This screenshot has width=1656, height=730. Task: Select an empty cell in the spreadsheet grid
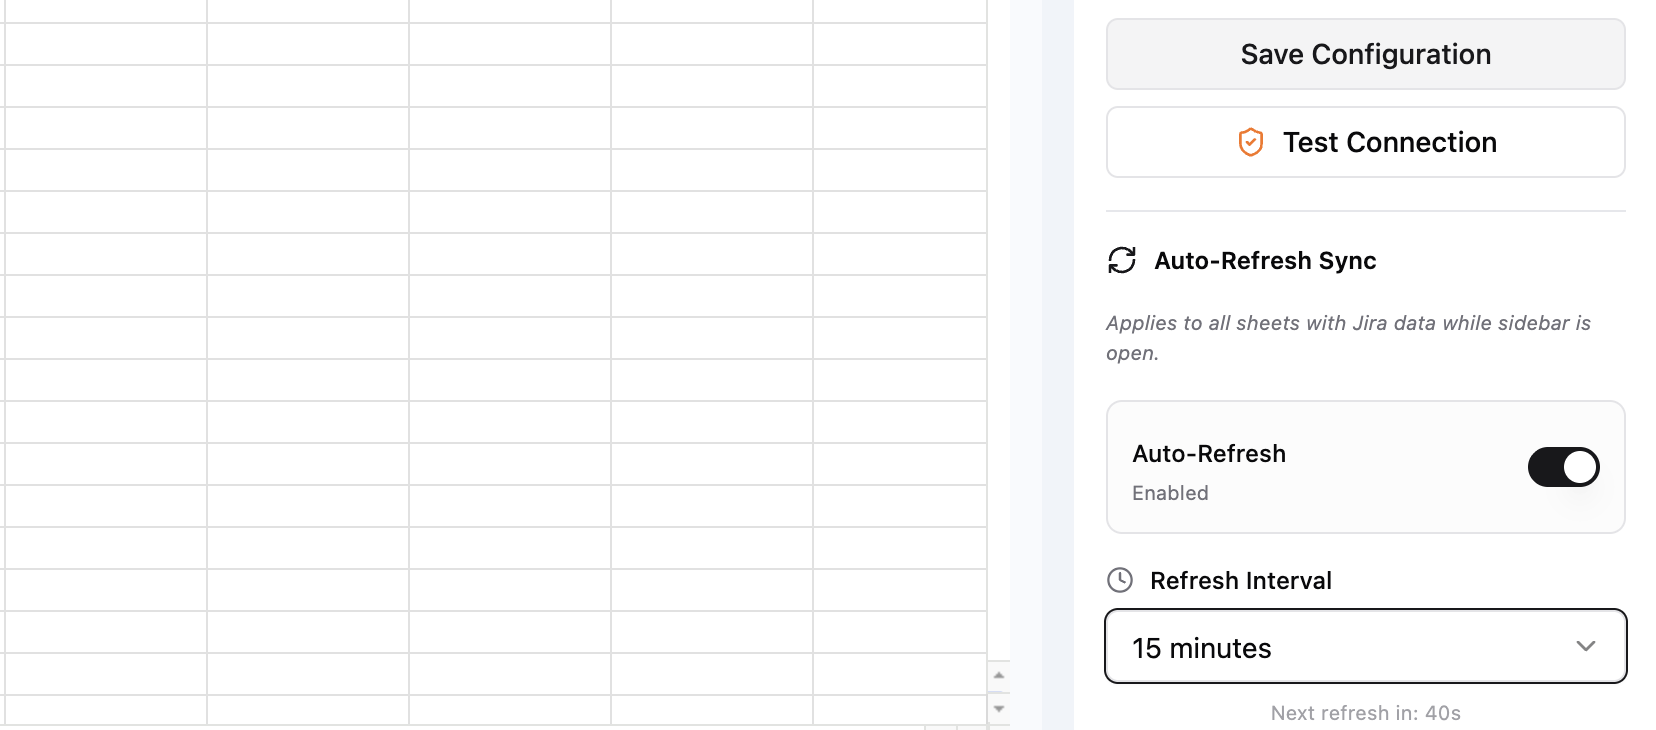point(500,300)
